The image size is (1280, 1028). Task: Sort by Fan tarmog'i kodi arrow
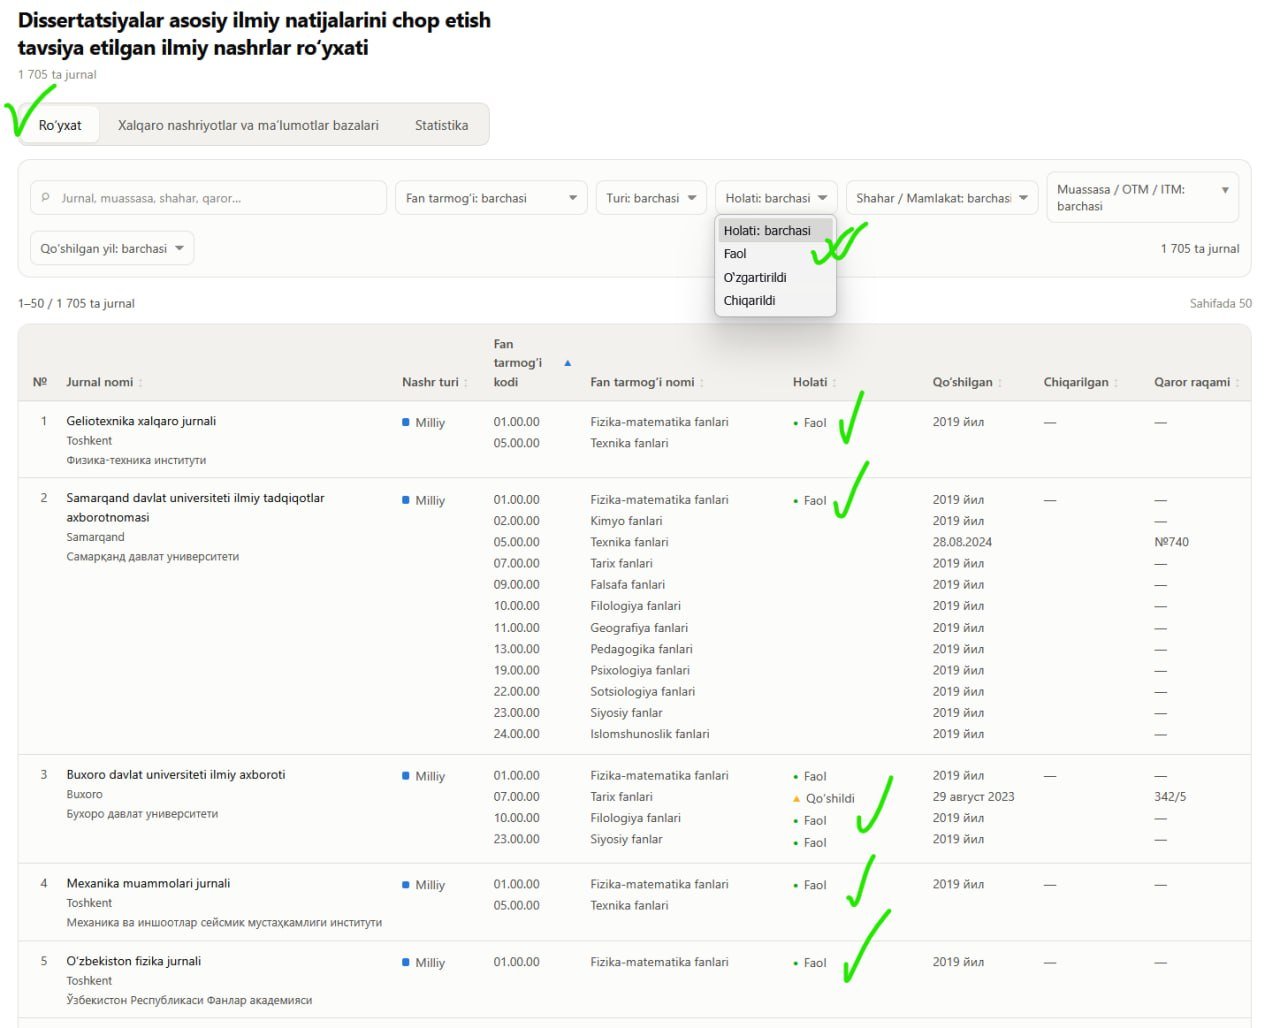pos(567,363)
